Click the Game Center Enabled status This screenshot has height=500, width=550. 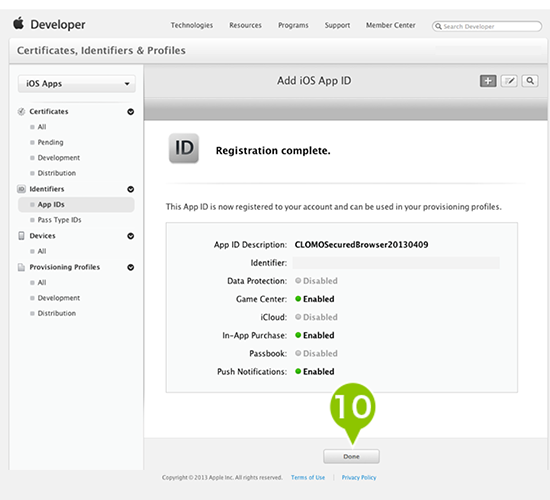(315, 299)
